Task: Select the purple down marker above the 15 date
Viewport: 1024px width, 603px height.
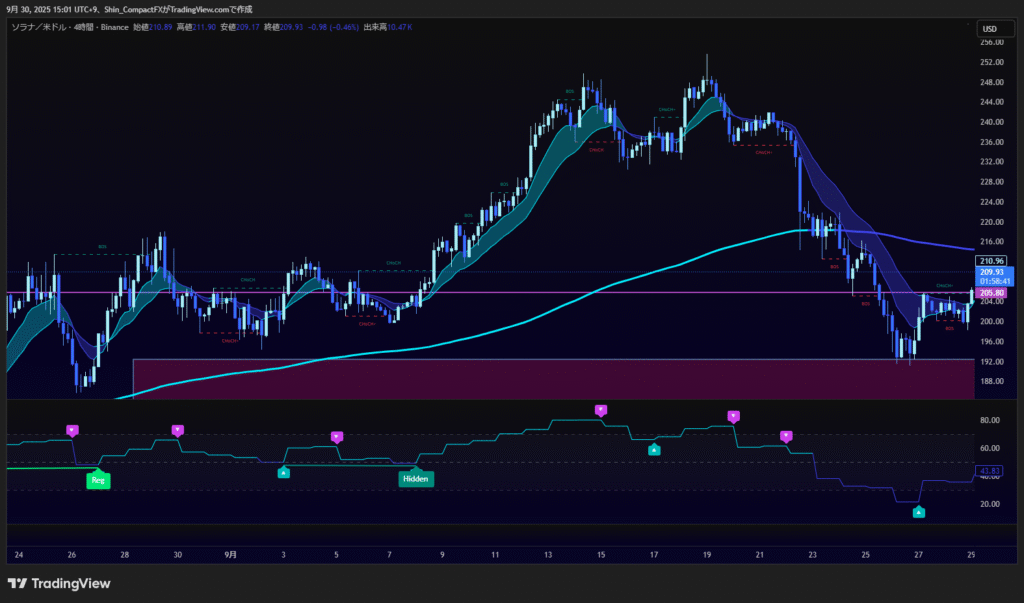Action: tap(601, 410)
